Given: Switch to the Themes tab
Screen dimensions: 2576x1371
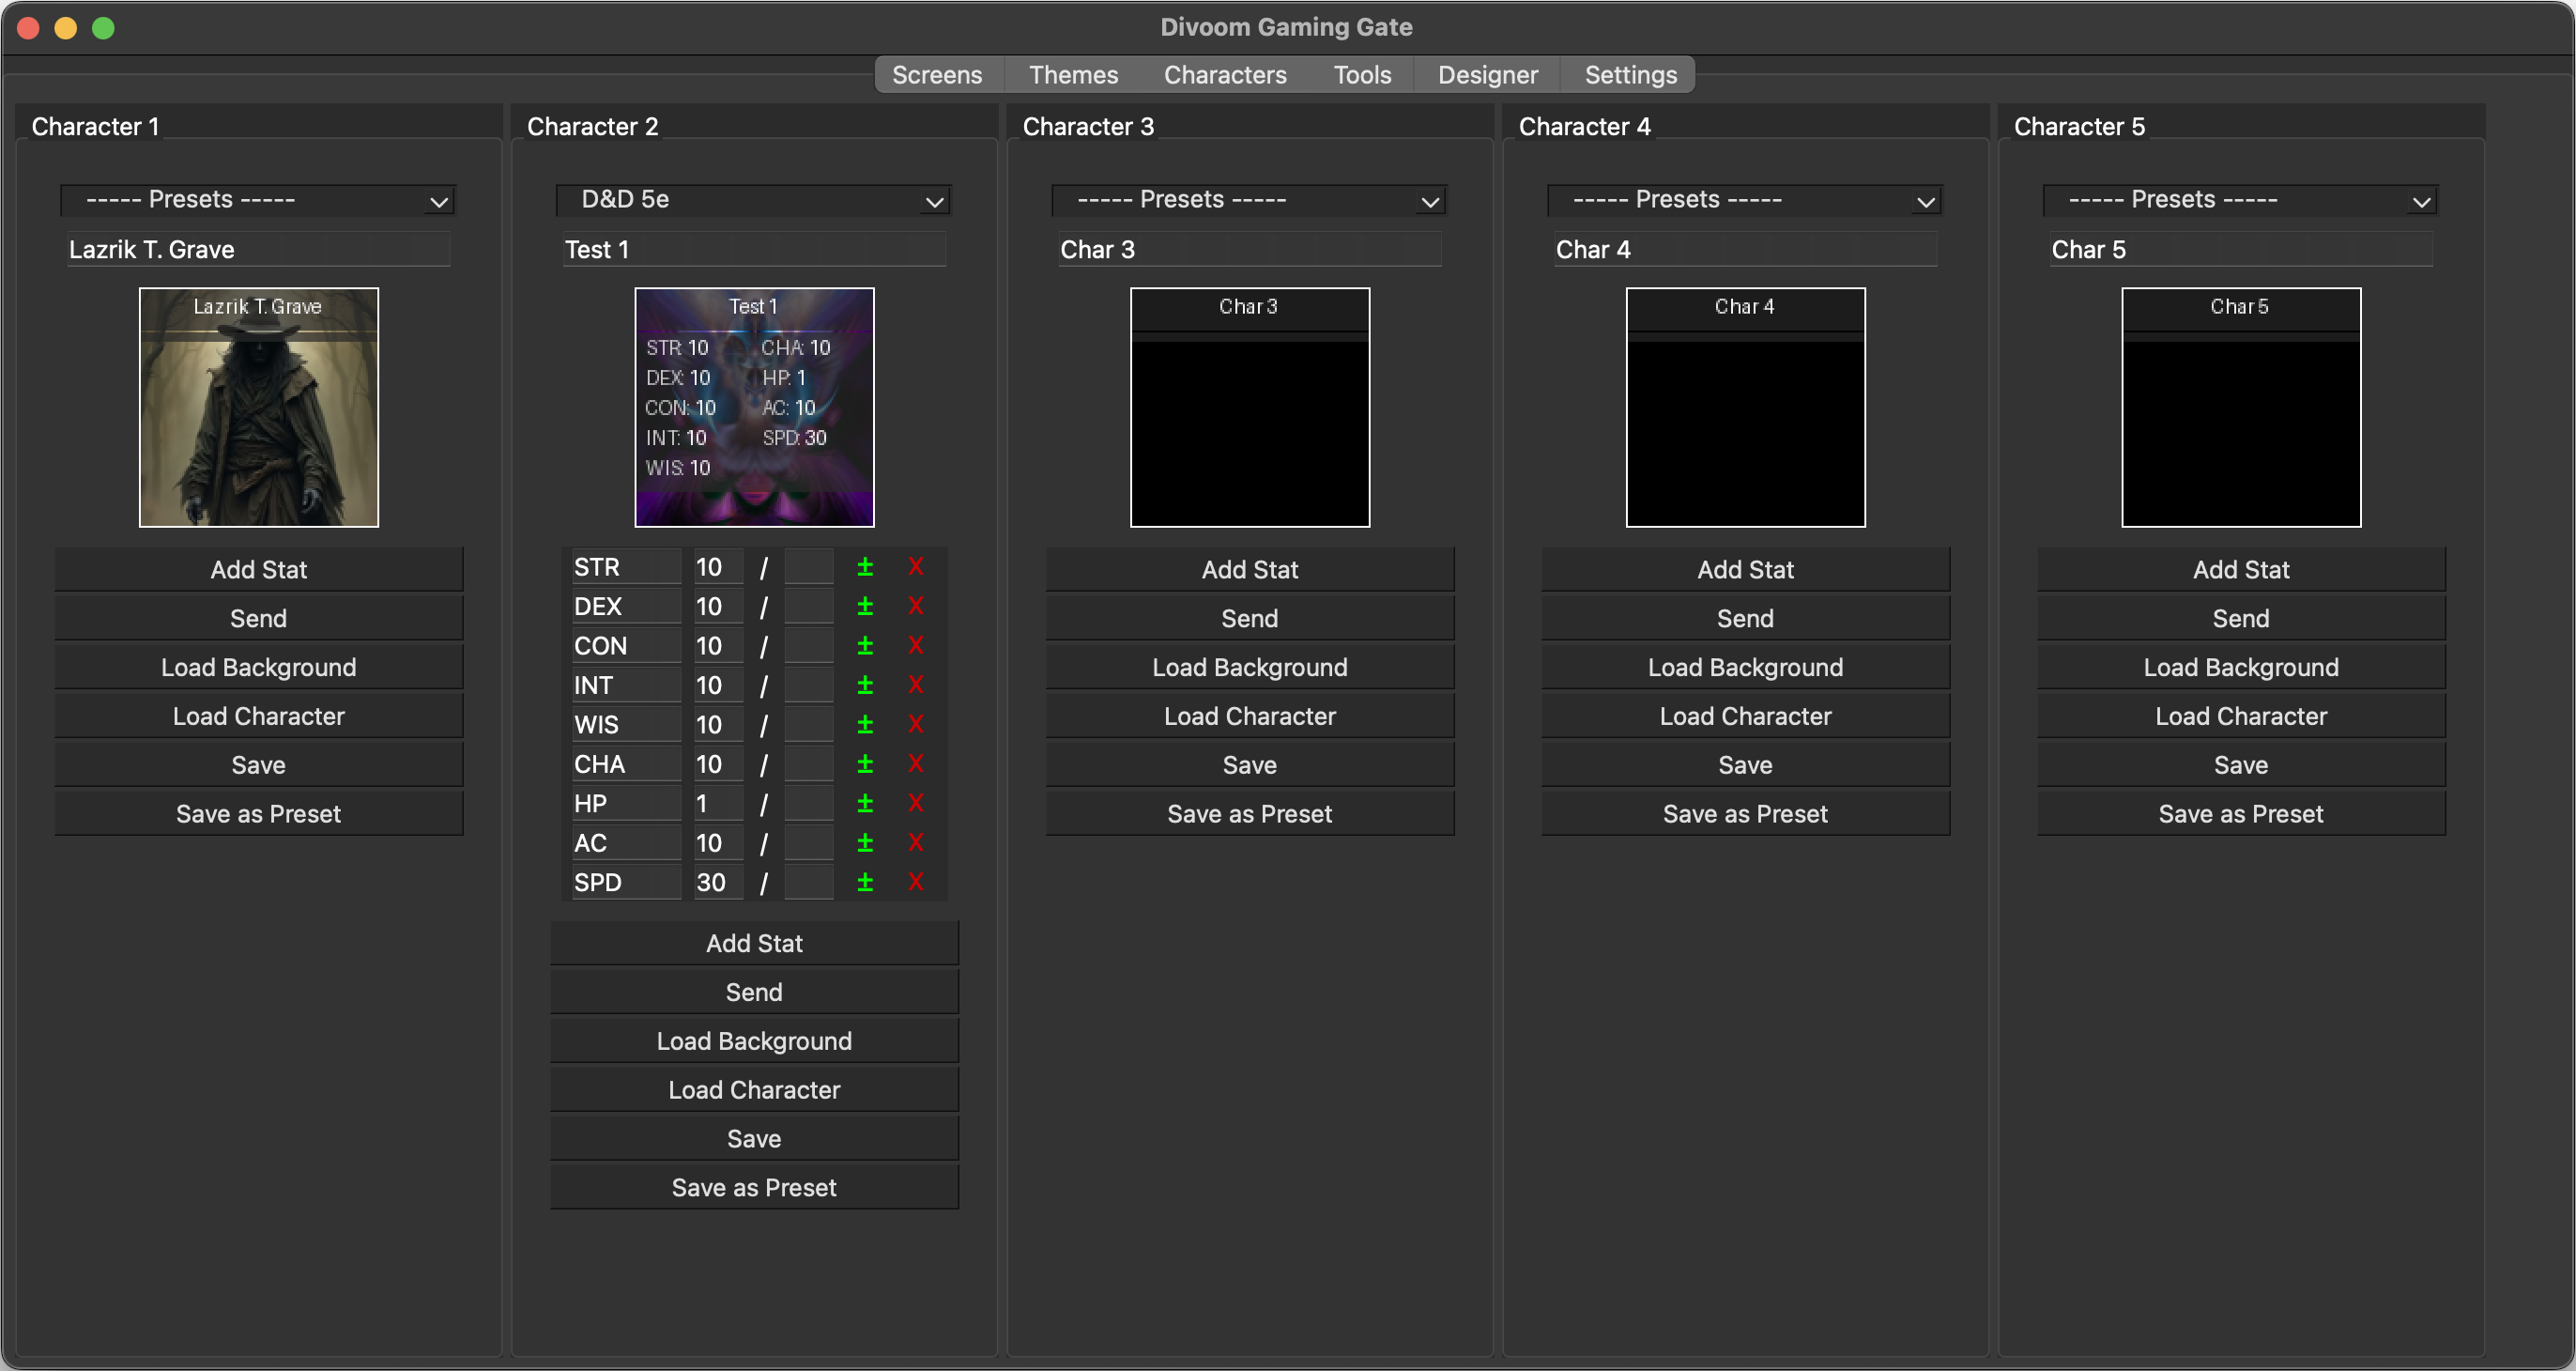Looking at the screenshot, I should pyautogui.click(x=1073, y=75).
